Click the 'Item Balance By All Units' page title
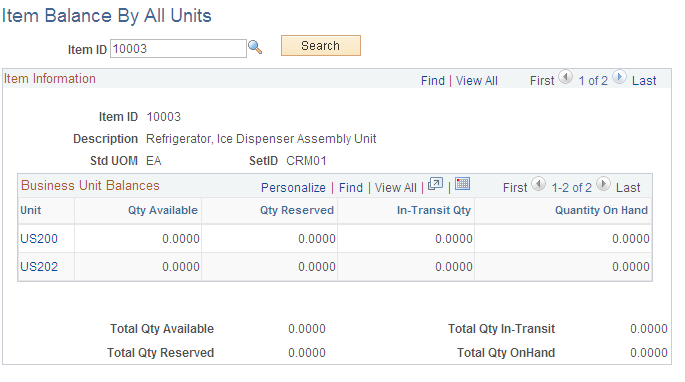Screen dimensions: 685x382 [107, 16]
